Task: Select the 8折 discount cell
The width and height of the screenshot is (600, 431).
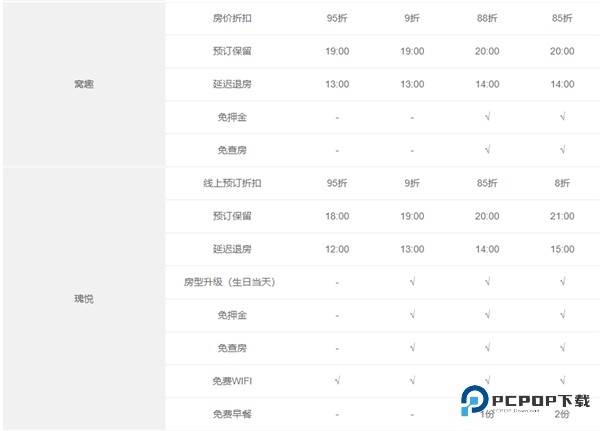Action: pyautogui.click(x=562, y=183)
